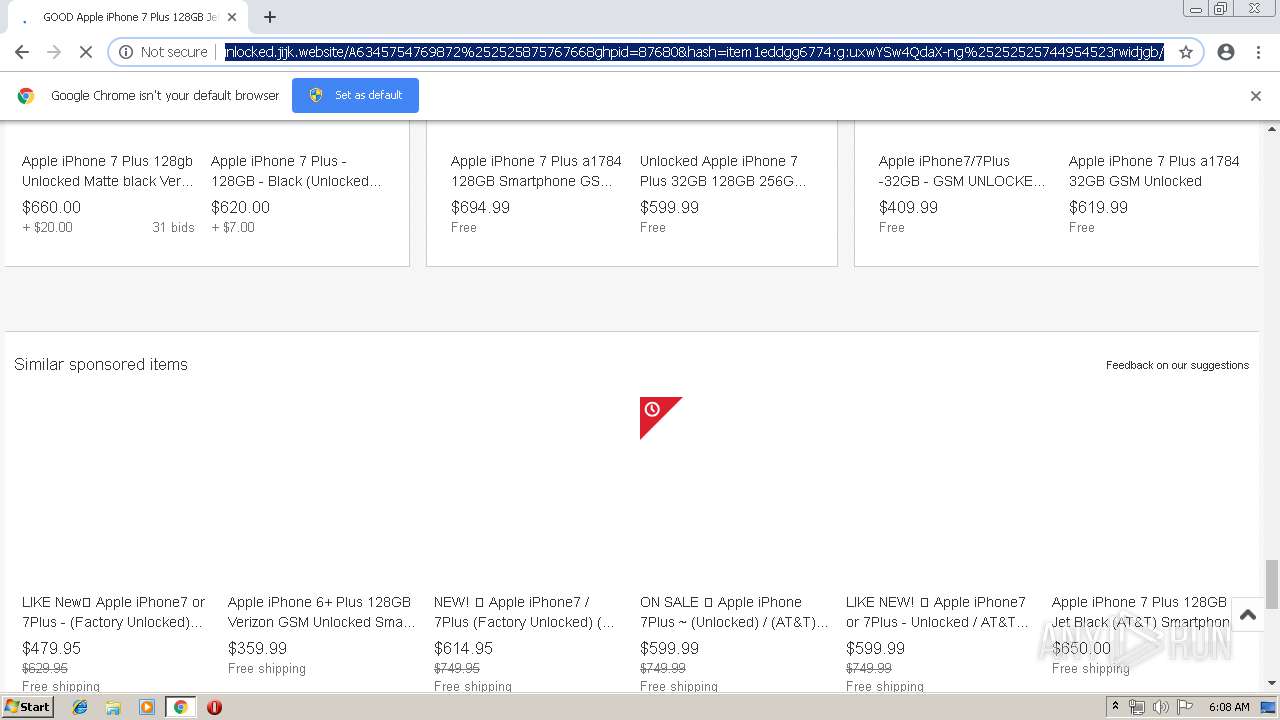
Task: Open Apple iPhone 7 Plus a1784 32GB GSM Unlocked listing
Action: (1154, 171)
